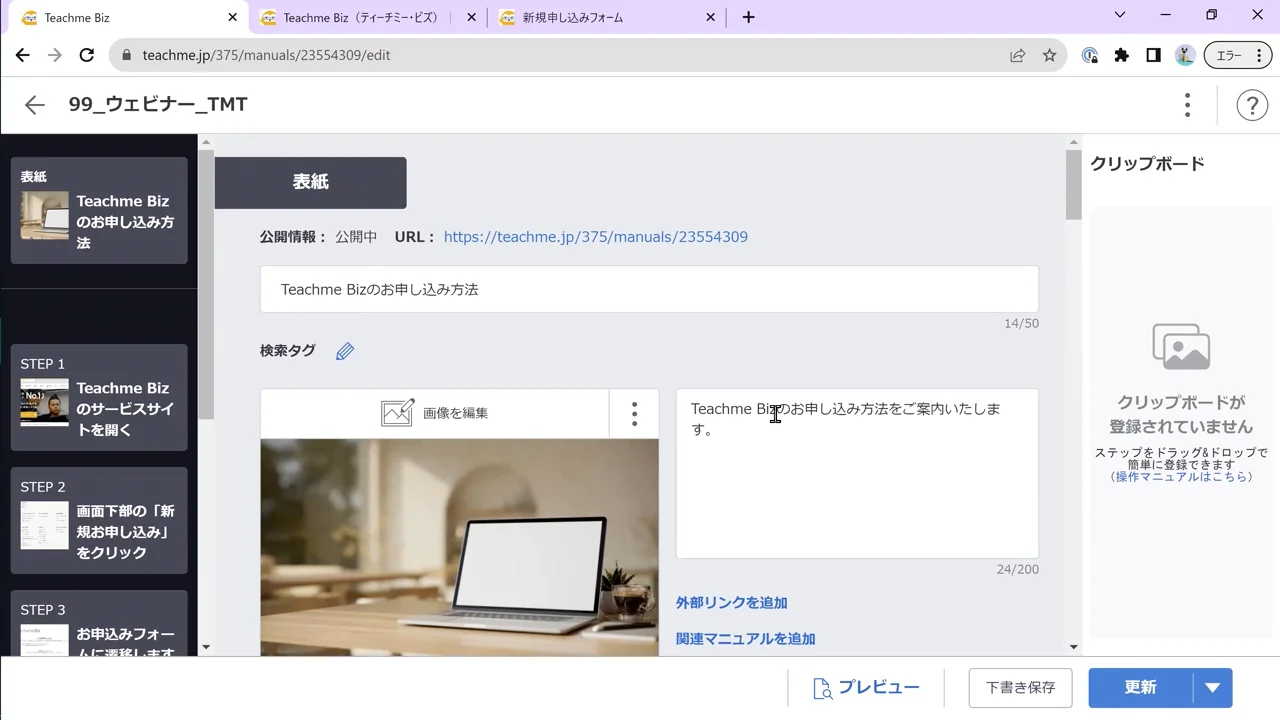This screenshot has width=1280, height=720.
Task: Click the 外部リンクを追加 link
Action: click(732, 603)
